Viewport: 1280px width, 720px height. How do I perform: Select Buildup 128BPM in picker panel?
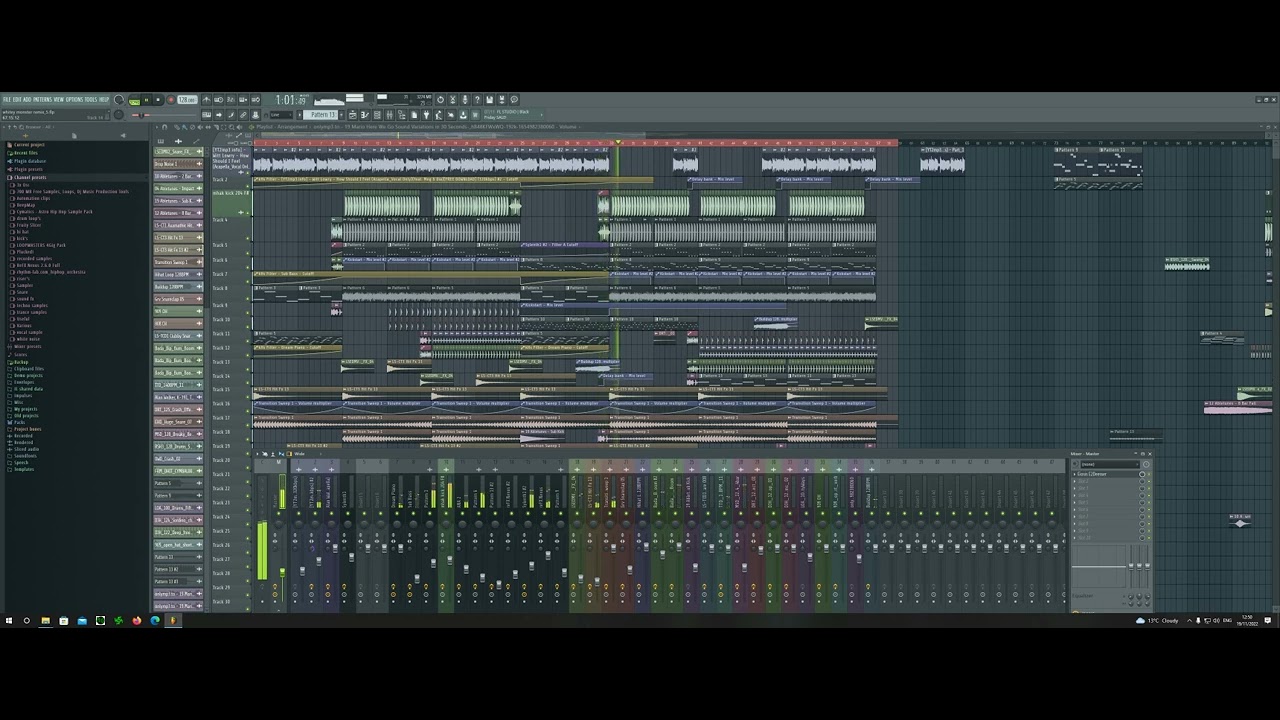[178, 287]
